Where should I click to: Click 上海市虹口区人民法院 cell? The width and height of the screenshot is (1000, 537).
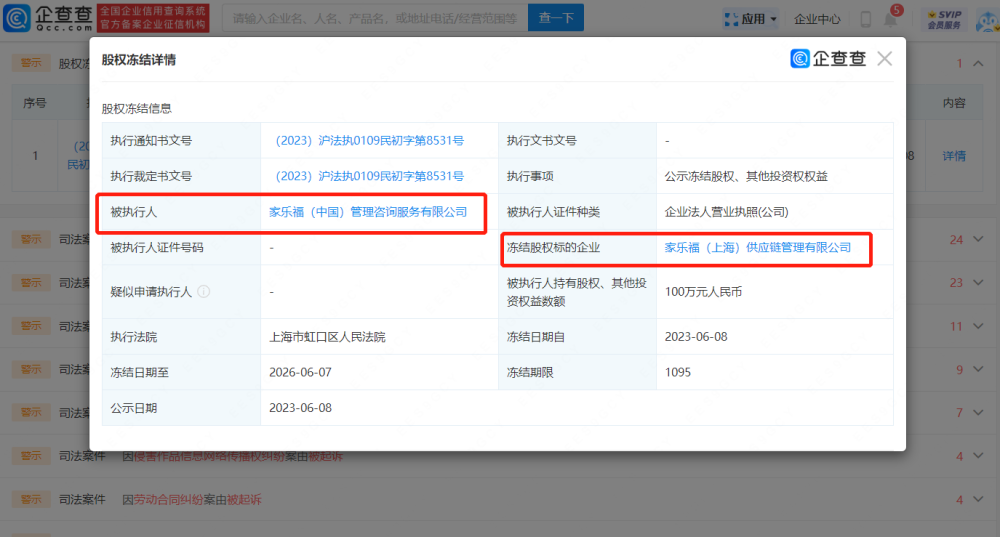tap(327, 337)
